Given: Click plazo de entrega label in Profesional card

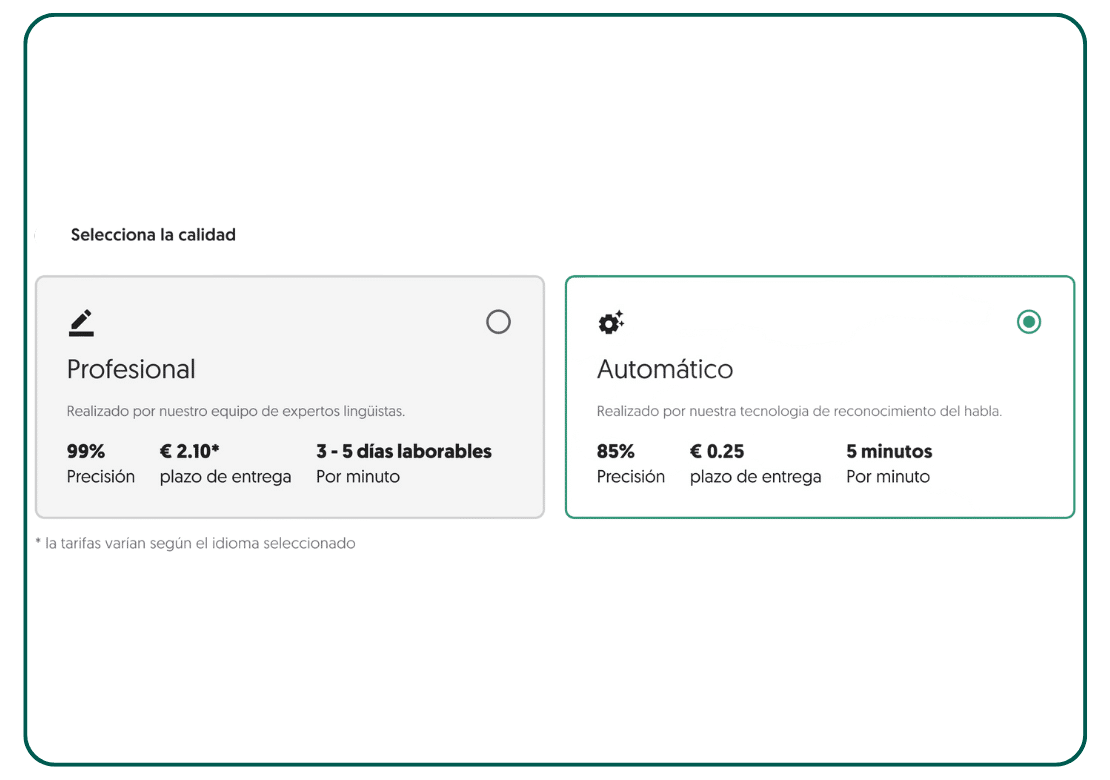Looking at the screenshot, I should (225, 477).
